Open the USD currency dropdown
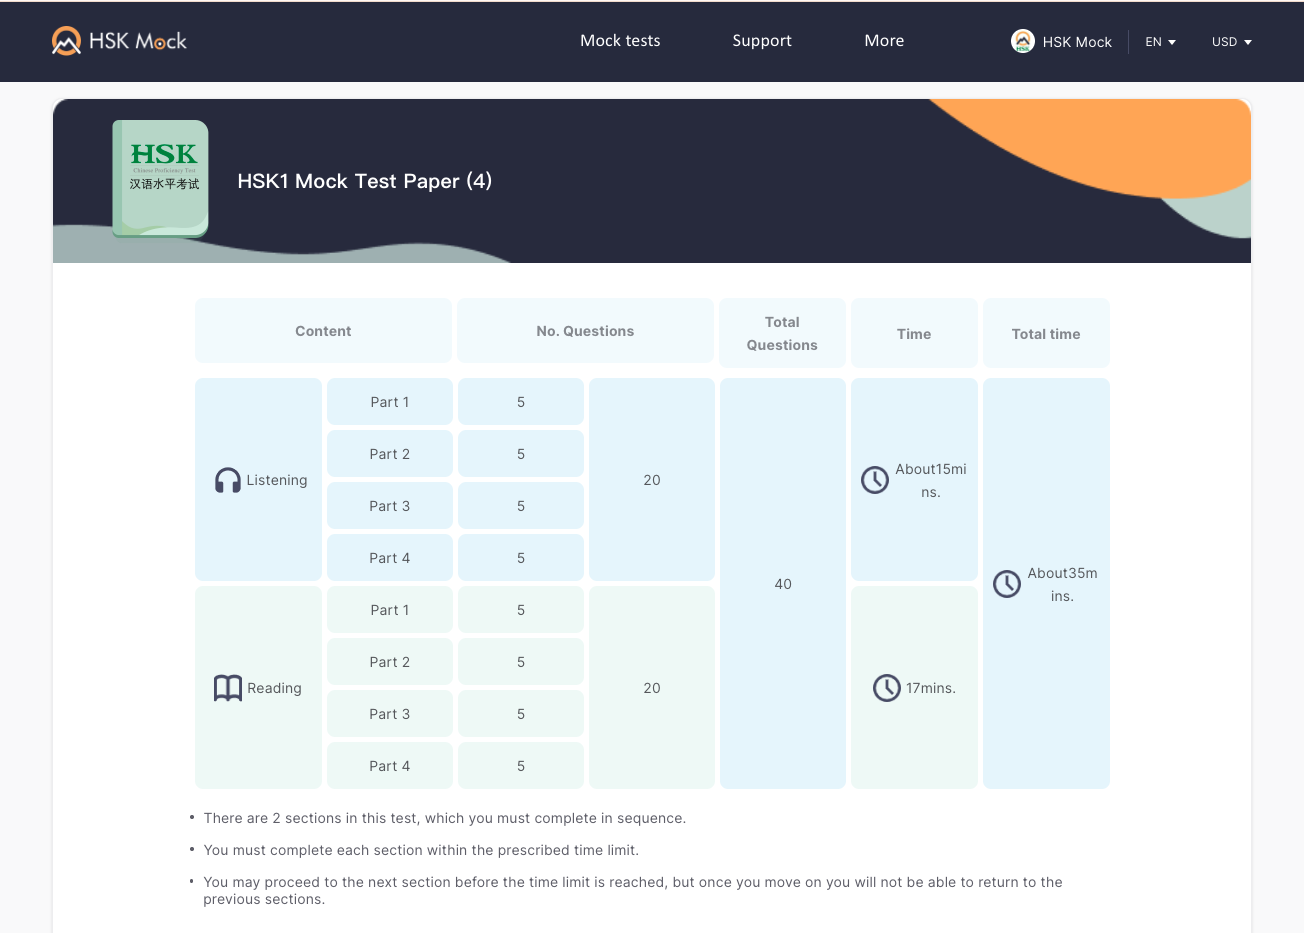 pos(1232,42)
